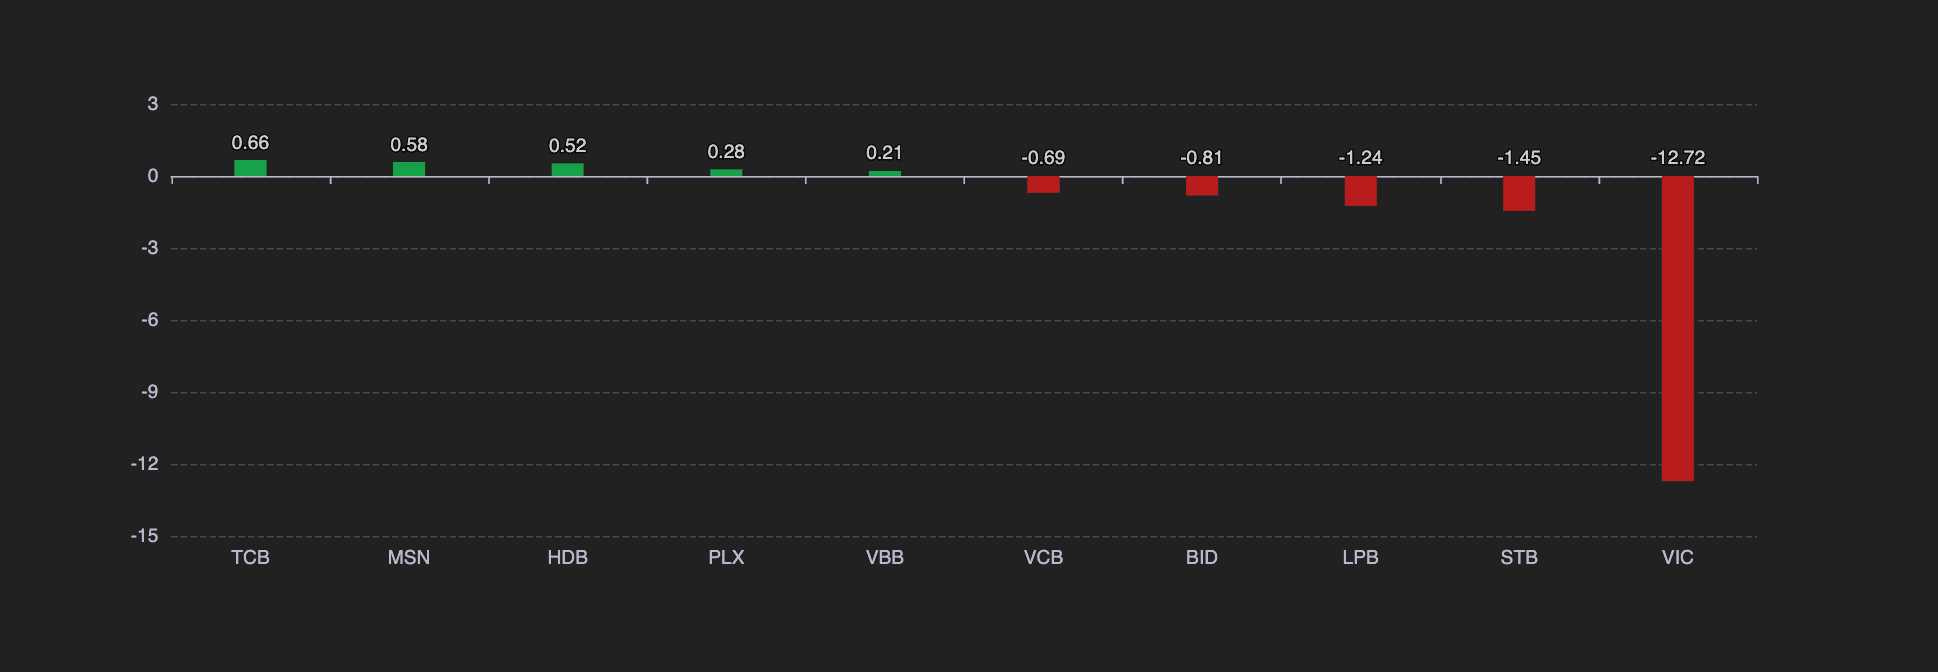Click the 3 y-axis tick label
The image size is (1938, 672).
click(x=153, y=104)
